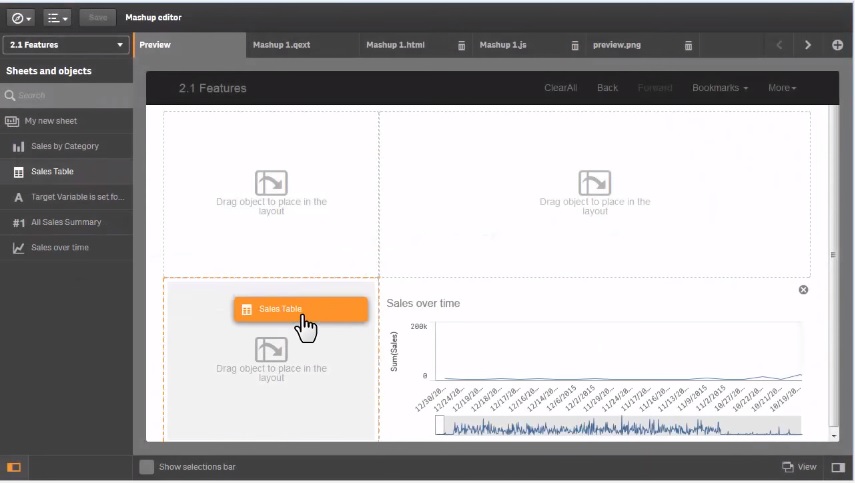Click Forward in the mashup navbar
Screen dimensions: 855x483
click(655, 88)
